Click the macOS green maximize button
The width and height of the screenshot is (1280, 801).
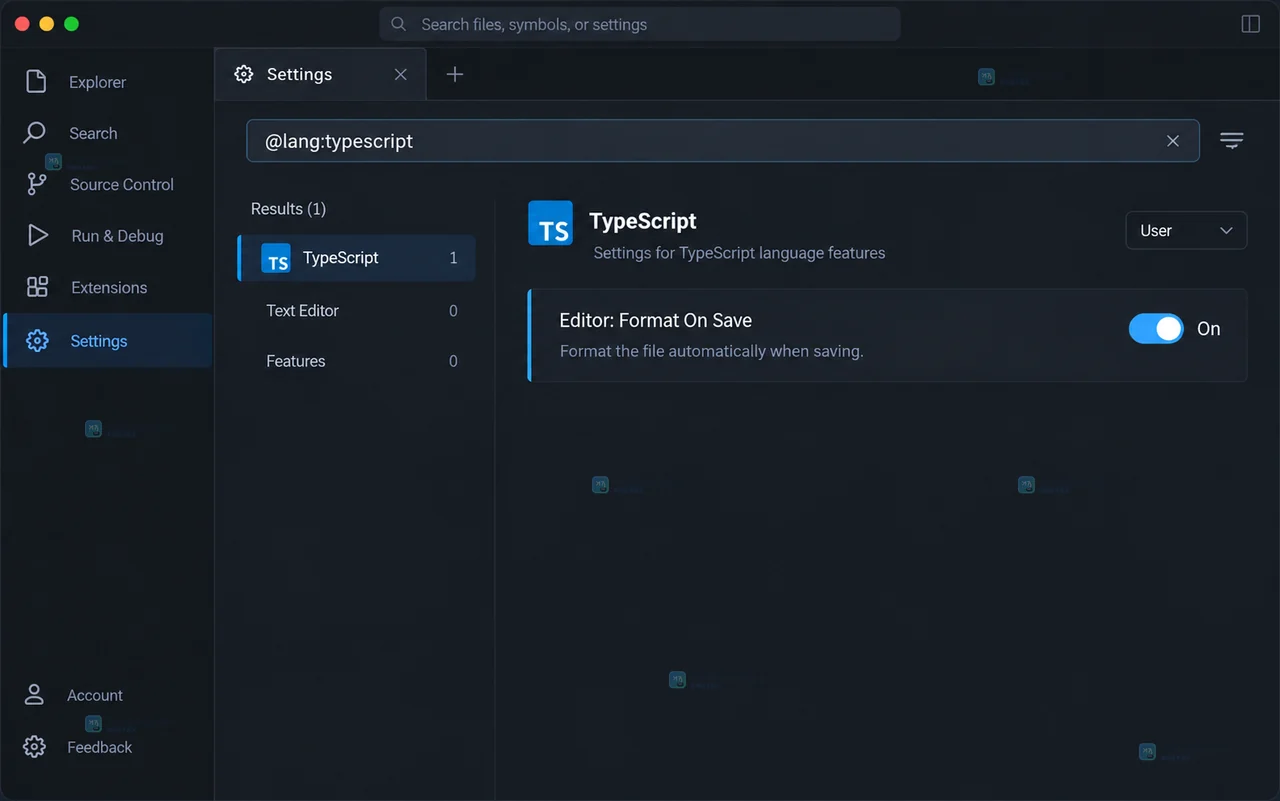(71, 24)
